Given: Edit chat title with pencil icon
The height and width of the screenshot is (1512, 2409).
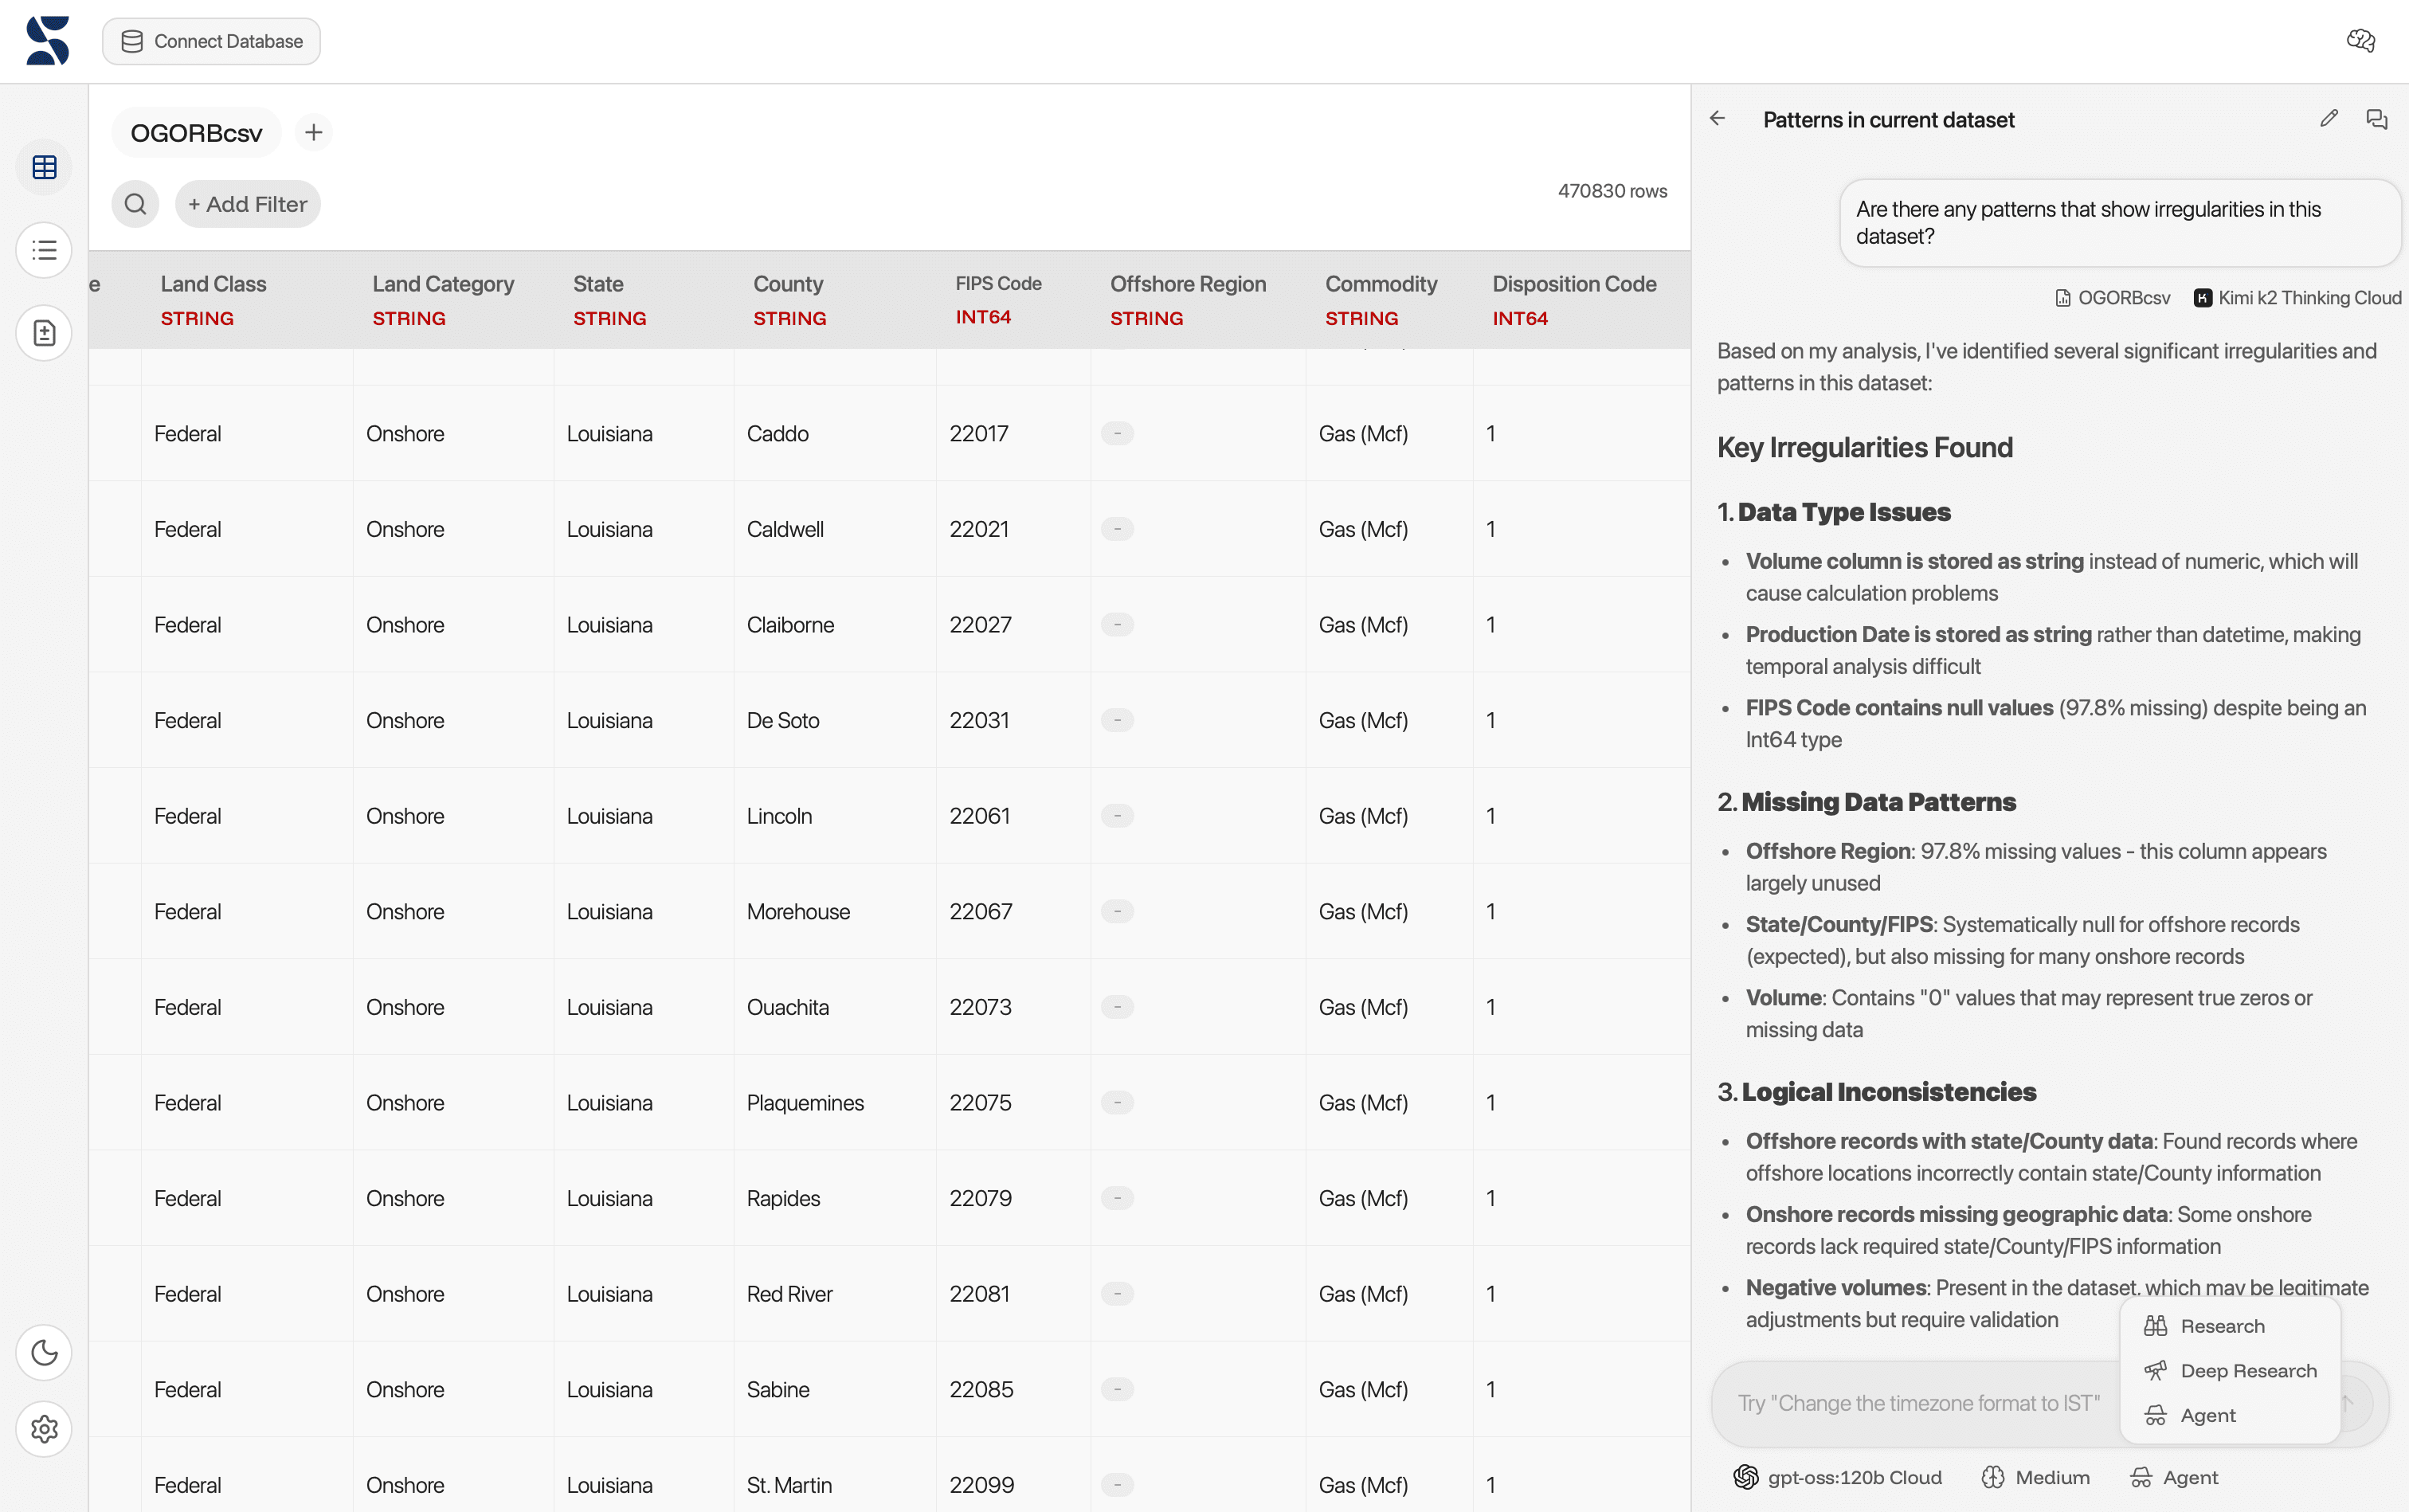Looking at the screenshot, I should coord(2329,119).
